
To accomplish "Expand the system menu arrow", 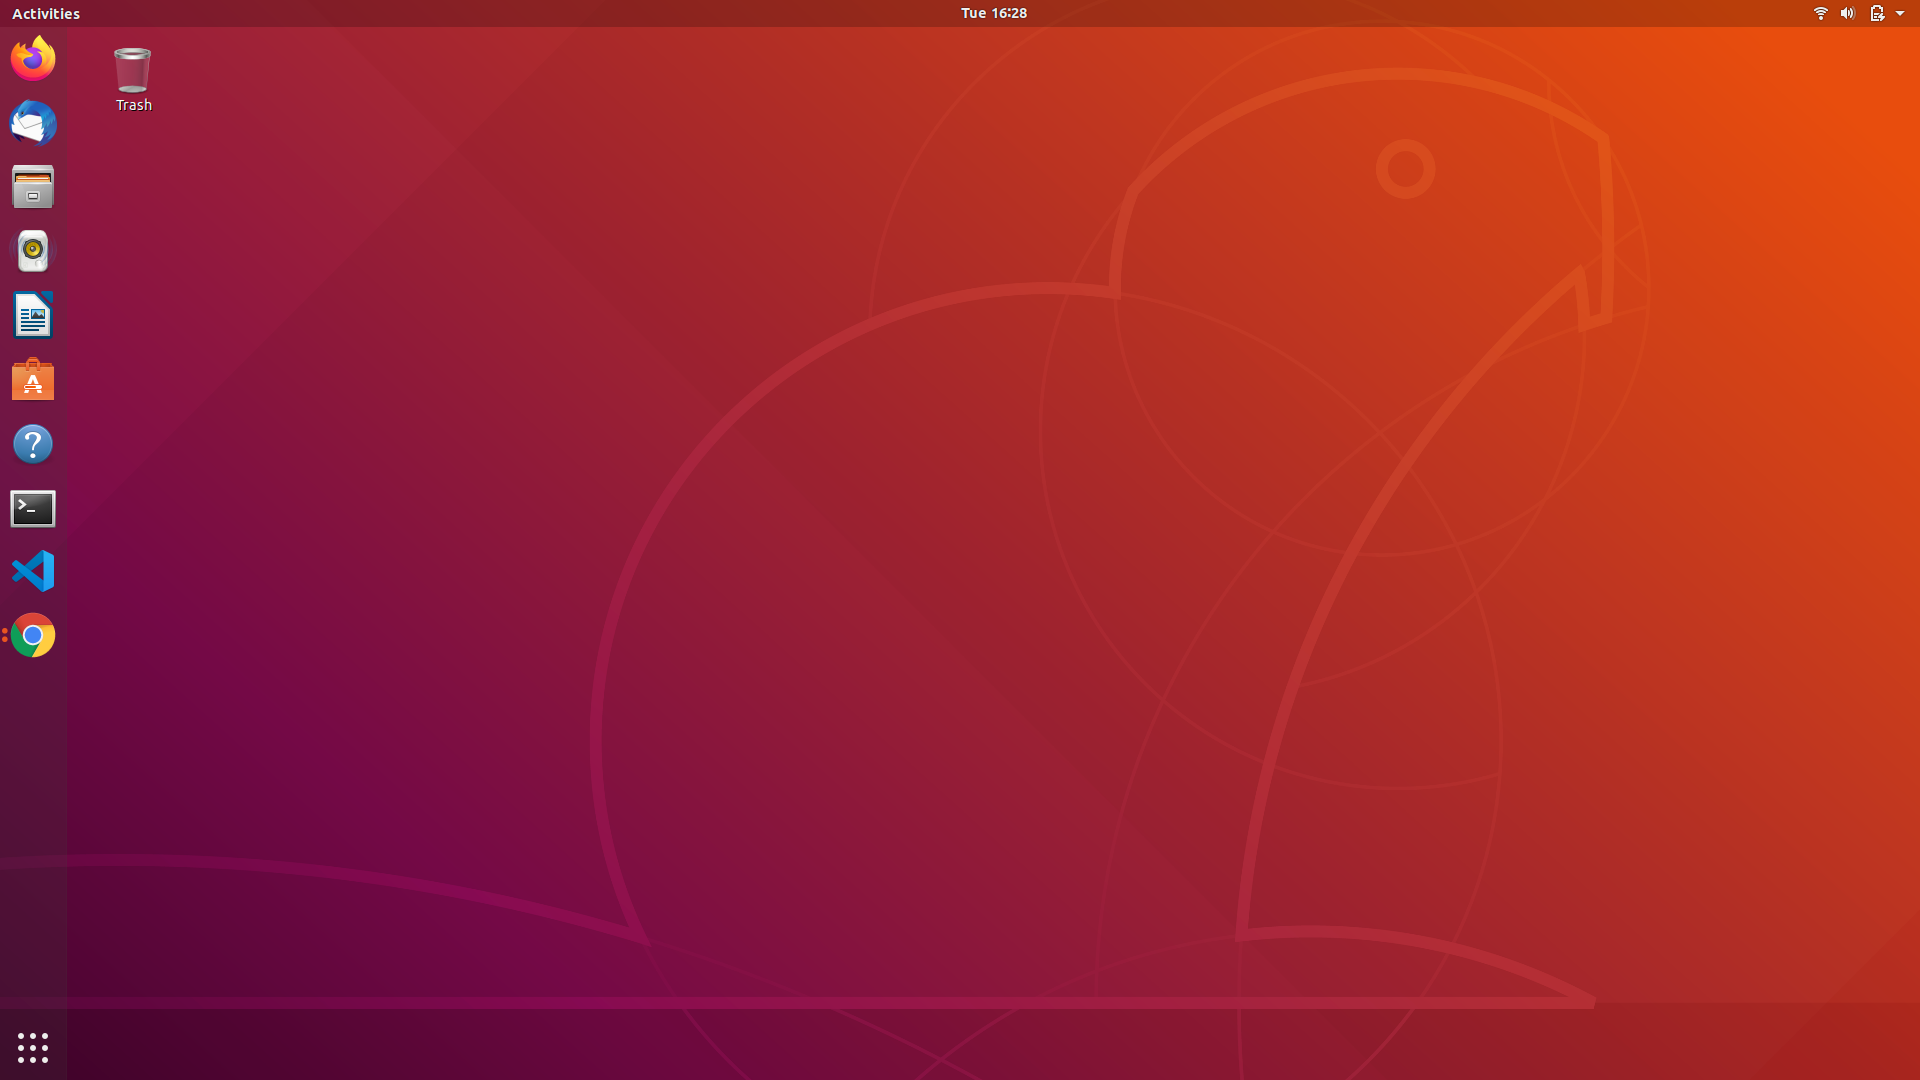I will pyautogui.click(x=1900, y=13).
